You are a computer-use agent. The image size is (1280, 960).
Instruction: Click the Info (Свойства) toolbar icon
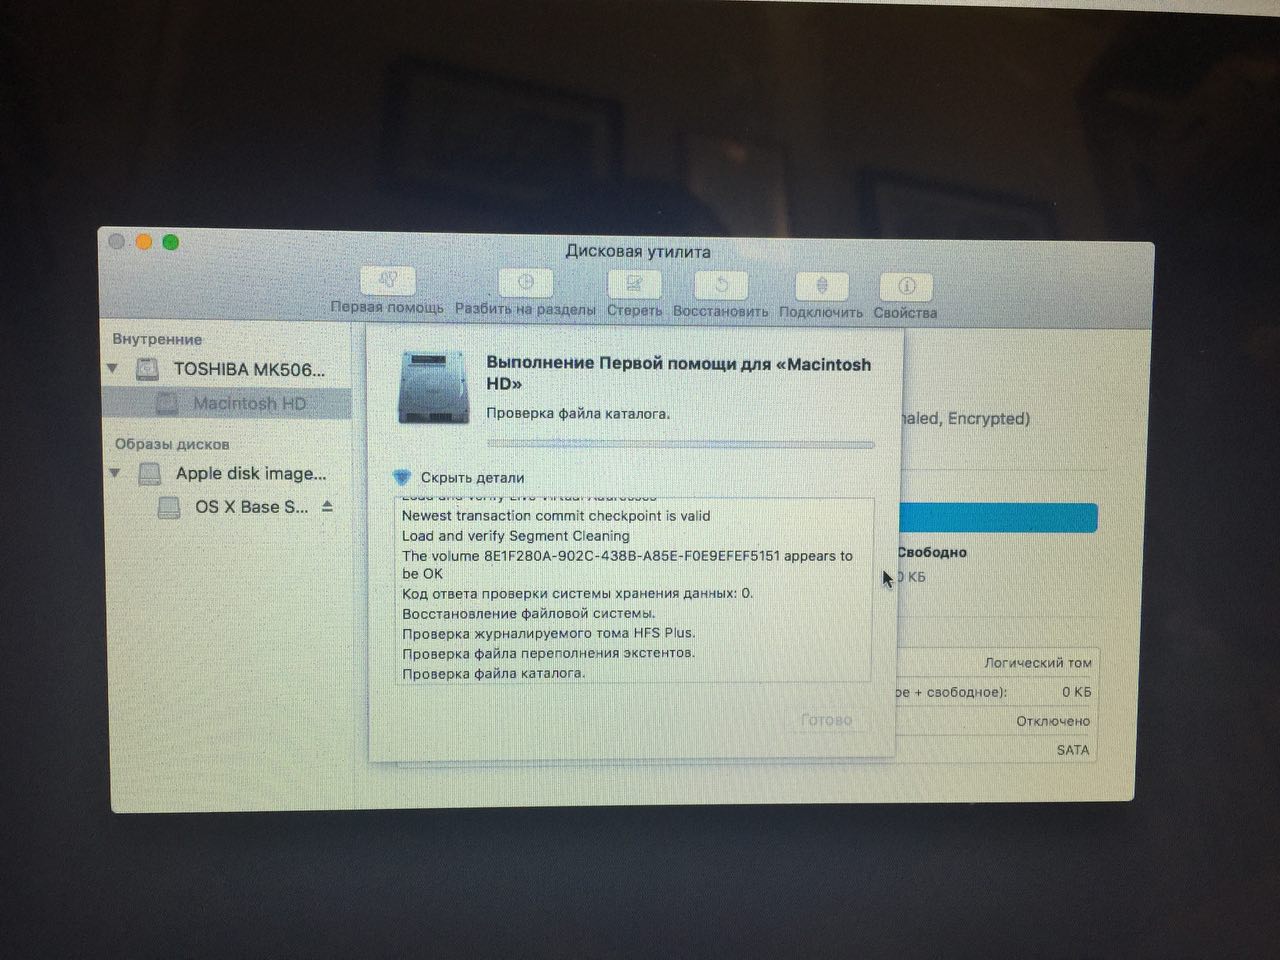pyautogui.click(x=906, y=286)
